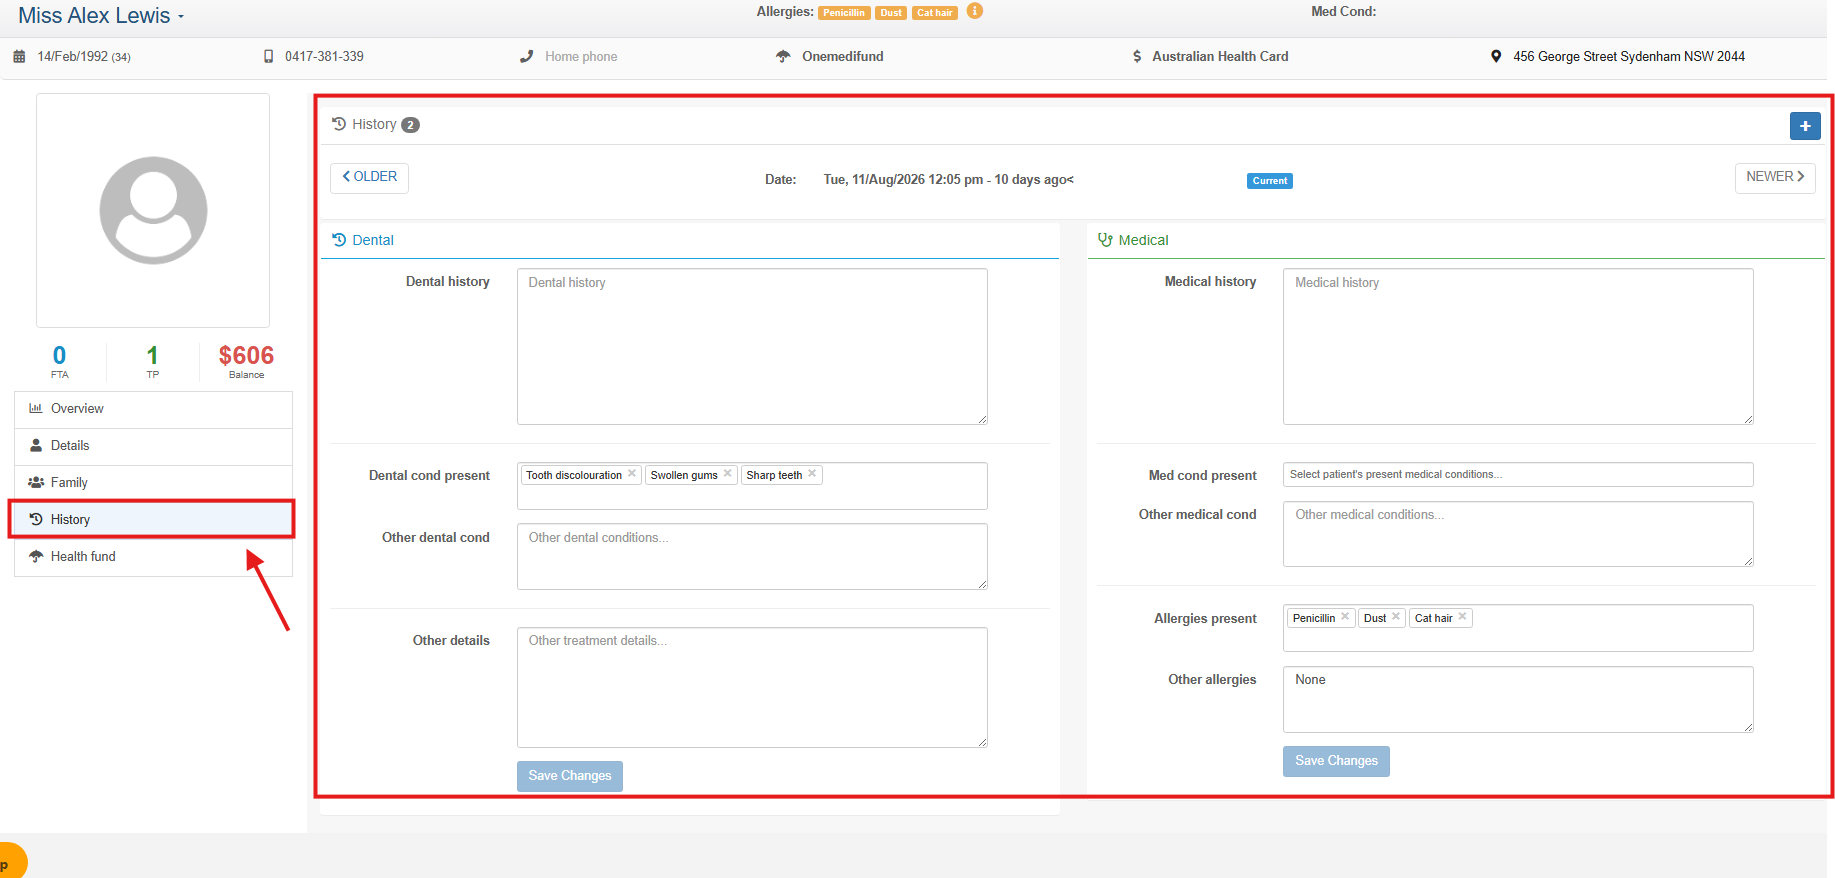Screen dimensions: 1835x878
Task: Save Changes in the Medical section
Action: 1336,761
